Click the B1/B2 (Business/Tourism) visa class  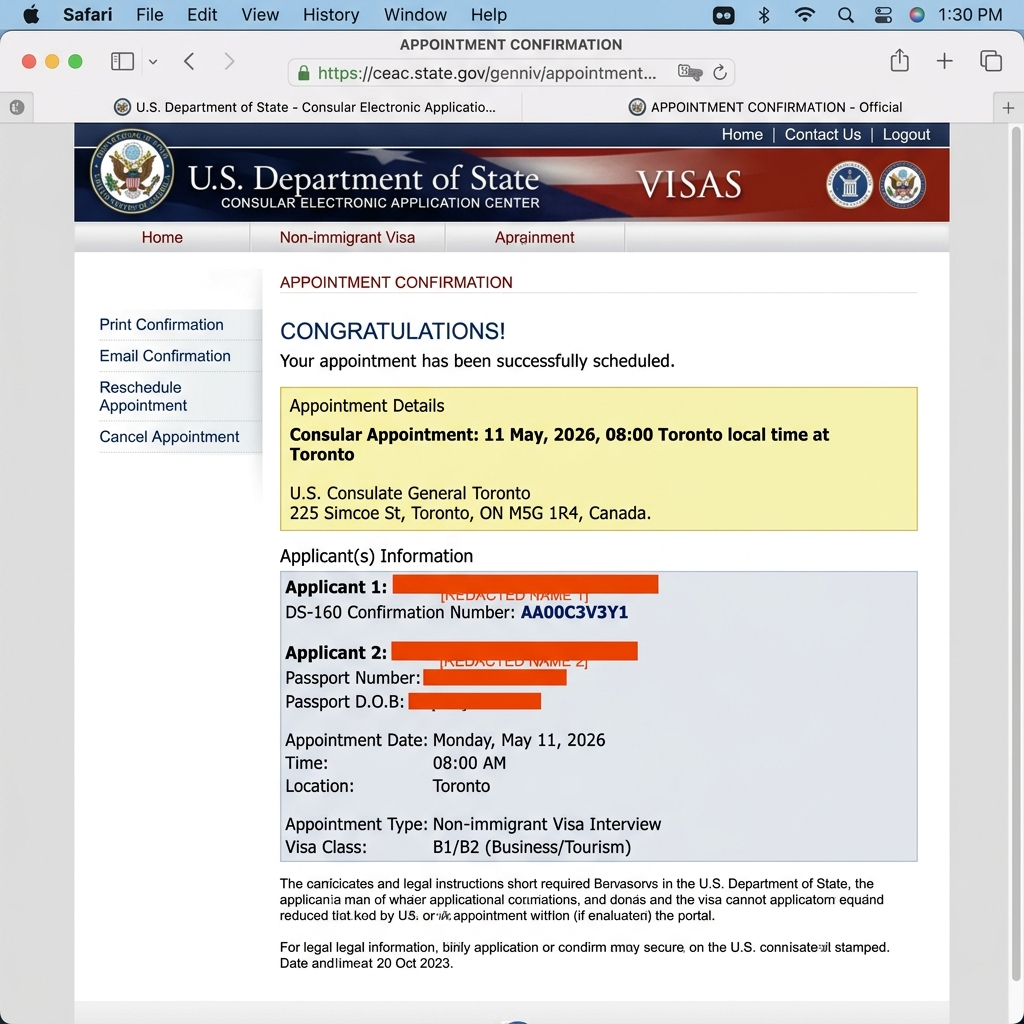pyautogui.click(x=532, y=847)
